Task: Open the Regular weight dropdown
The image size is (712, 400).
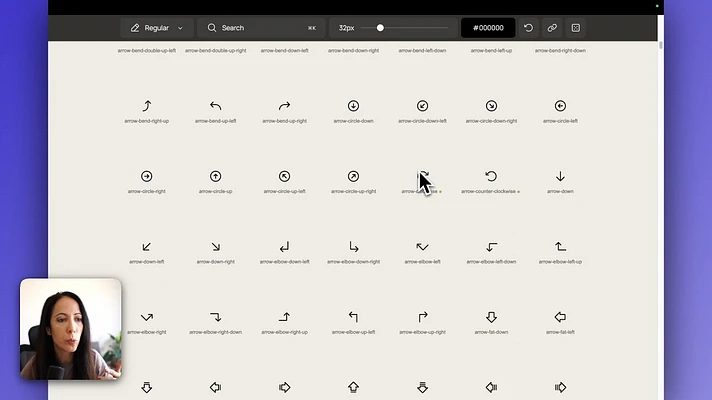Action: [157, 28]
